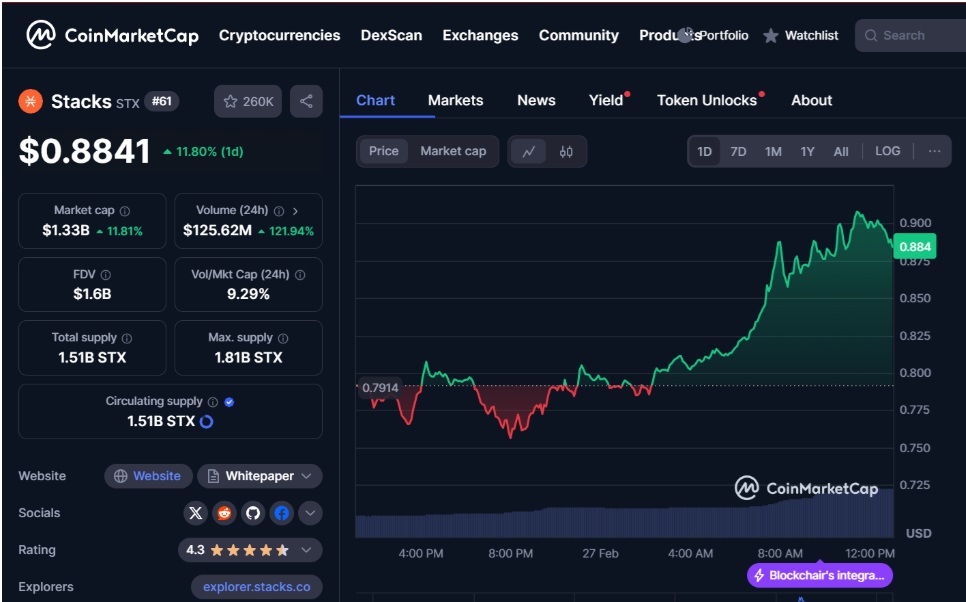Viewport: 966px width, 602px height.
Task: Open the Token Unlocks tab
Action: click(x=706, y=100)
